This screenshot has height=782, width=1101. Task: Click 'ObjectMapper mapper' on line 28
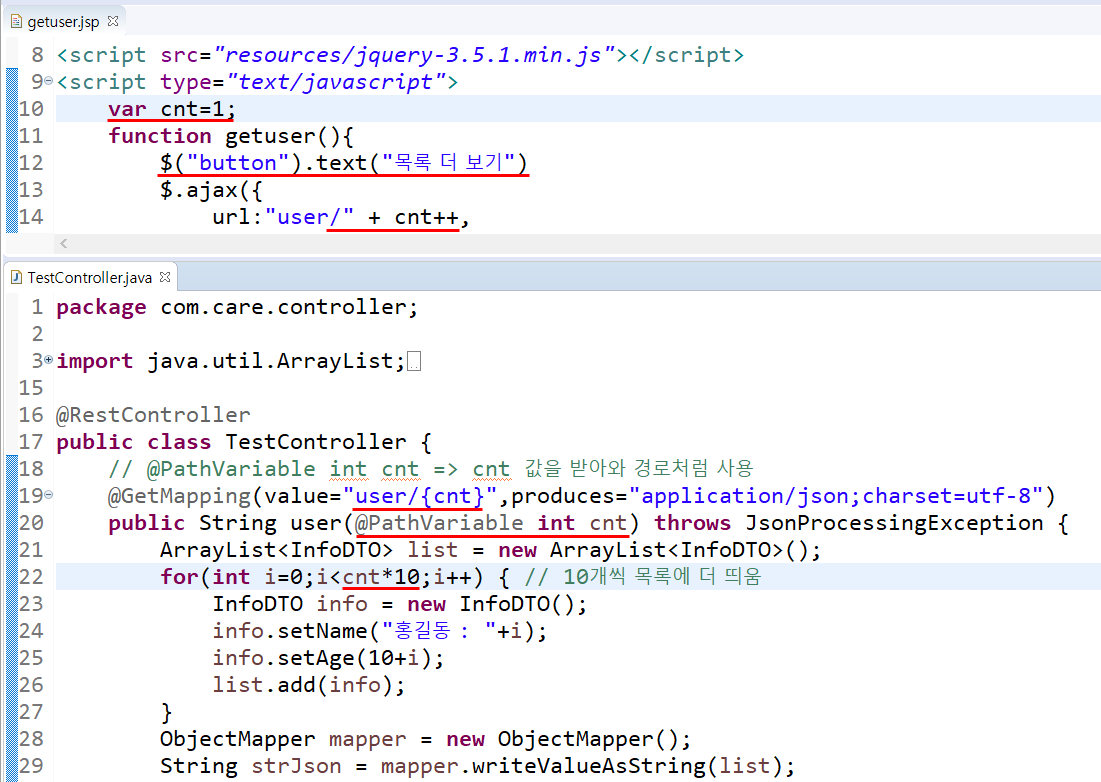pos(283,739)
